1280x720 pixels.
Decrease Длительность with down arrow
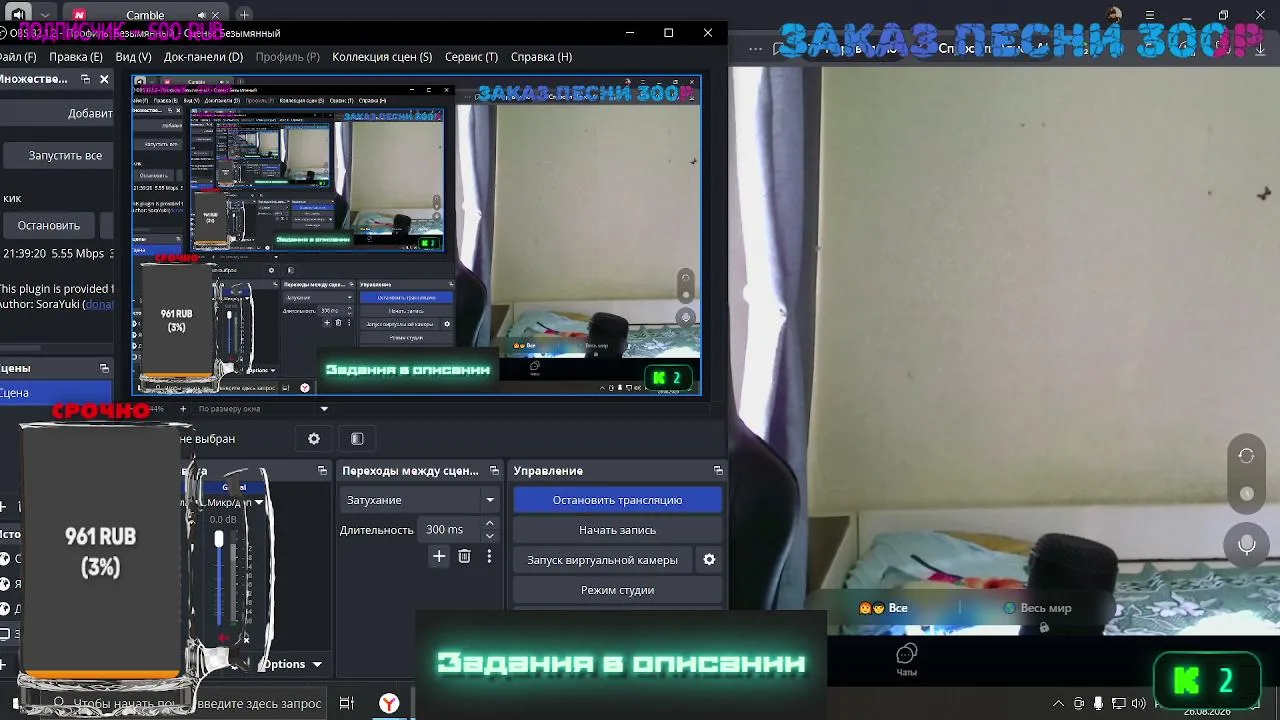pos(489,536)
